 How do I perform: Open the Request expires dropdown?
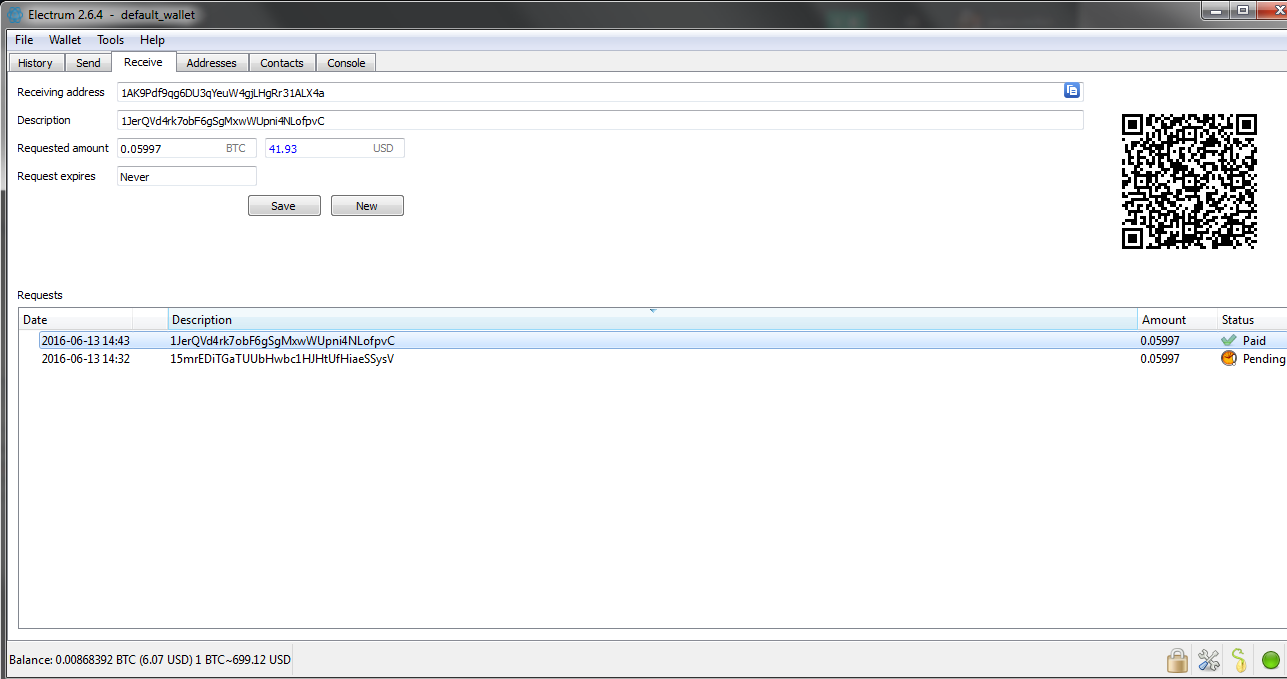187,176
